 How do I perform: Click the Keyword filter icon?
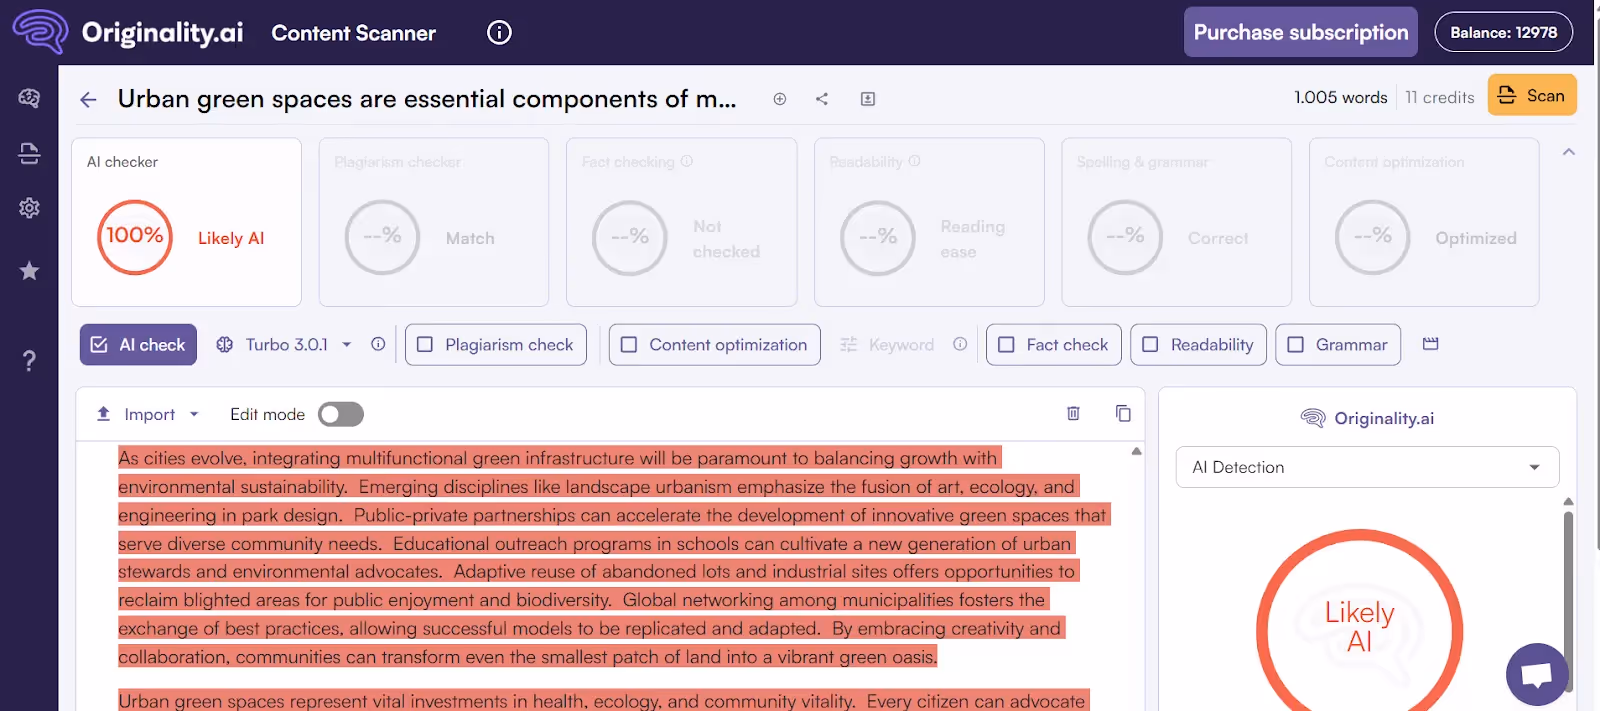(x=849, y=344)
